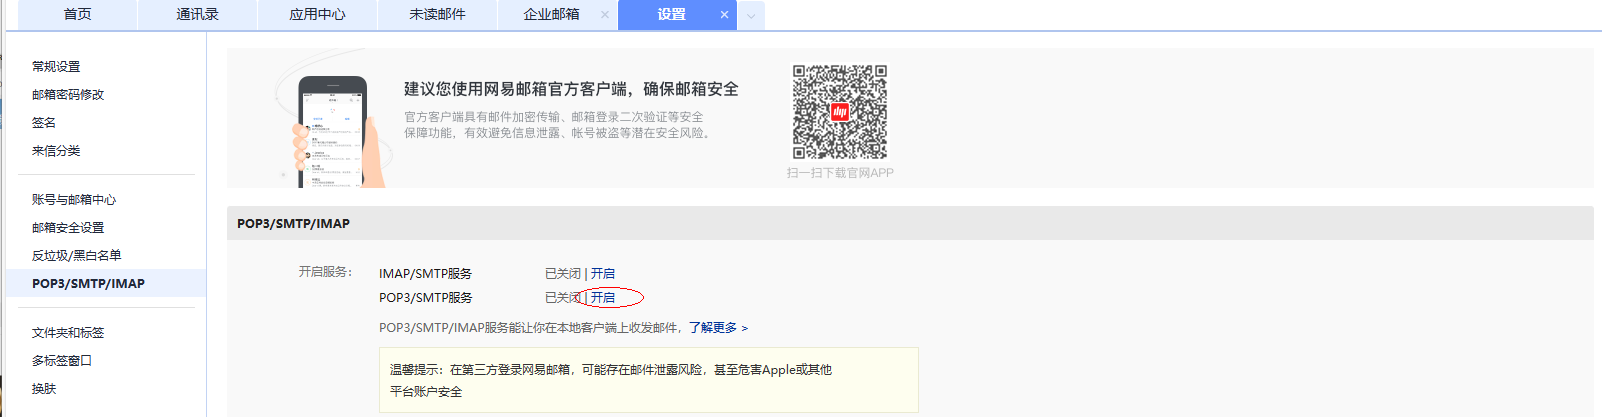Enable the POP3/SMTP service via 开启

point(603,298)
